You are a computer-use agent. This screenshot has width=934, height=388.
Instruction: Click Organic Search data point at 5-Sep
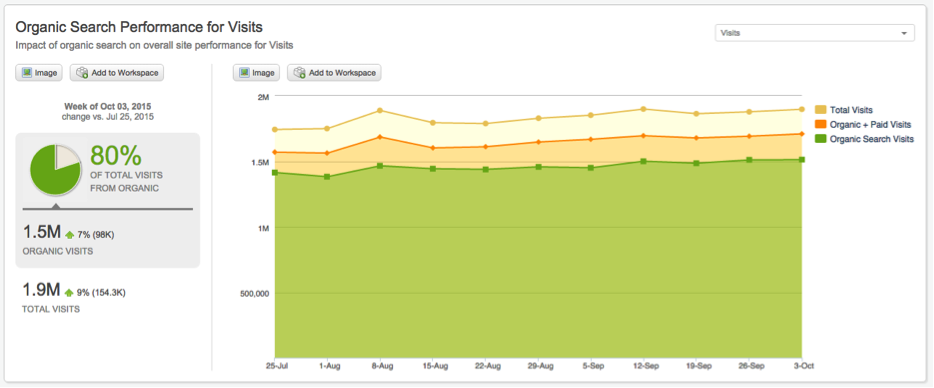point(591,168)
